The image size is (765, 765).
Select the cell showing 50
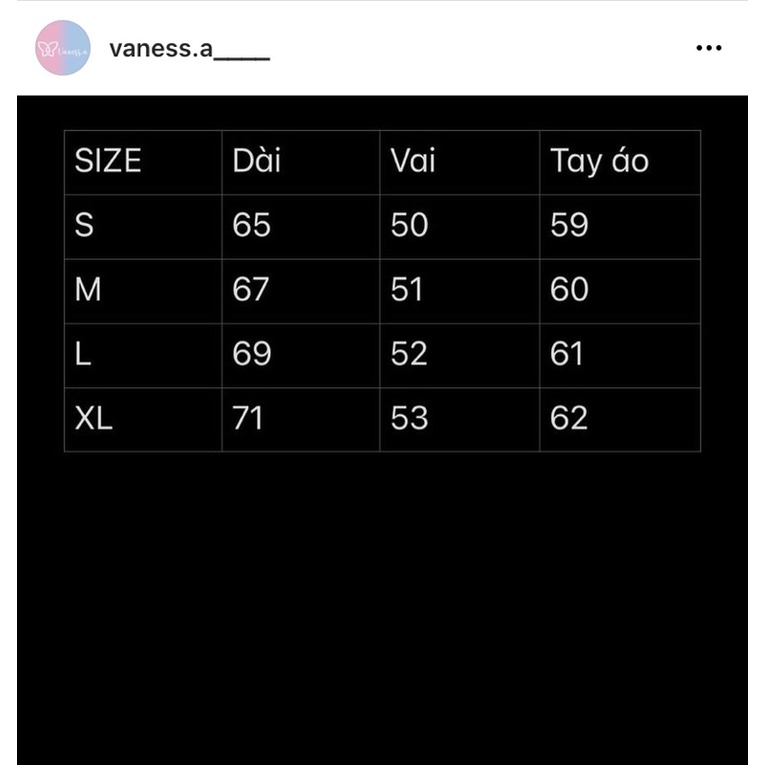pos(460,227)
